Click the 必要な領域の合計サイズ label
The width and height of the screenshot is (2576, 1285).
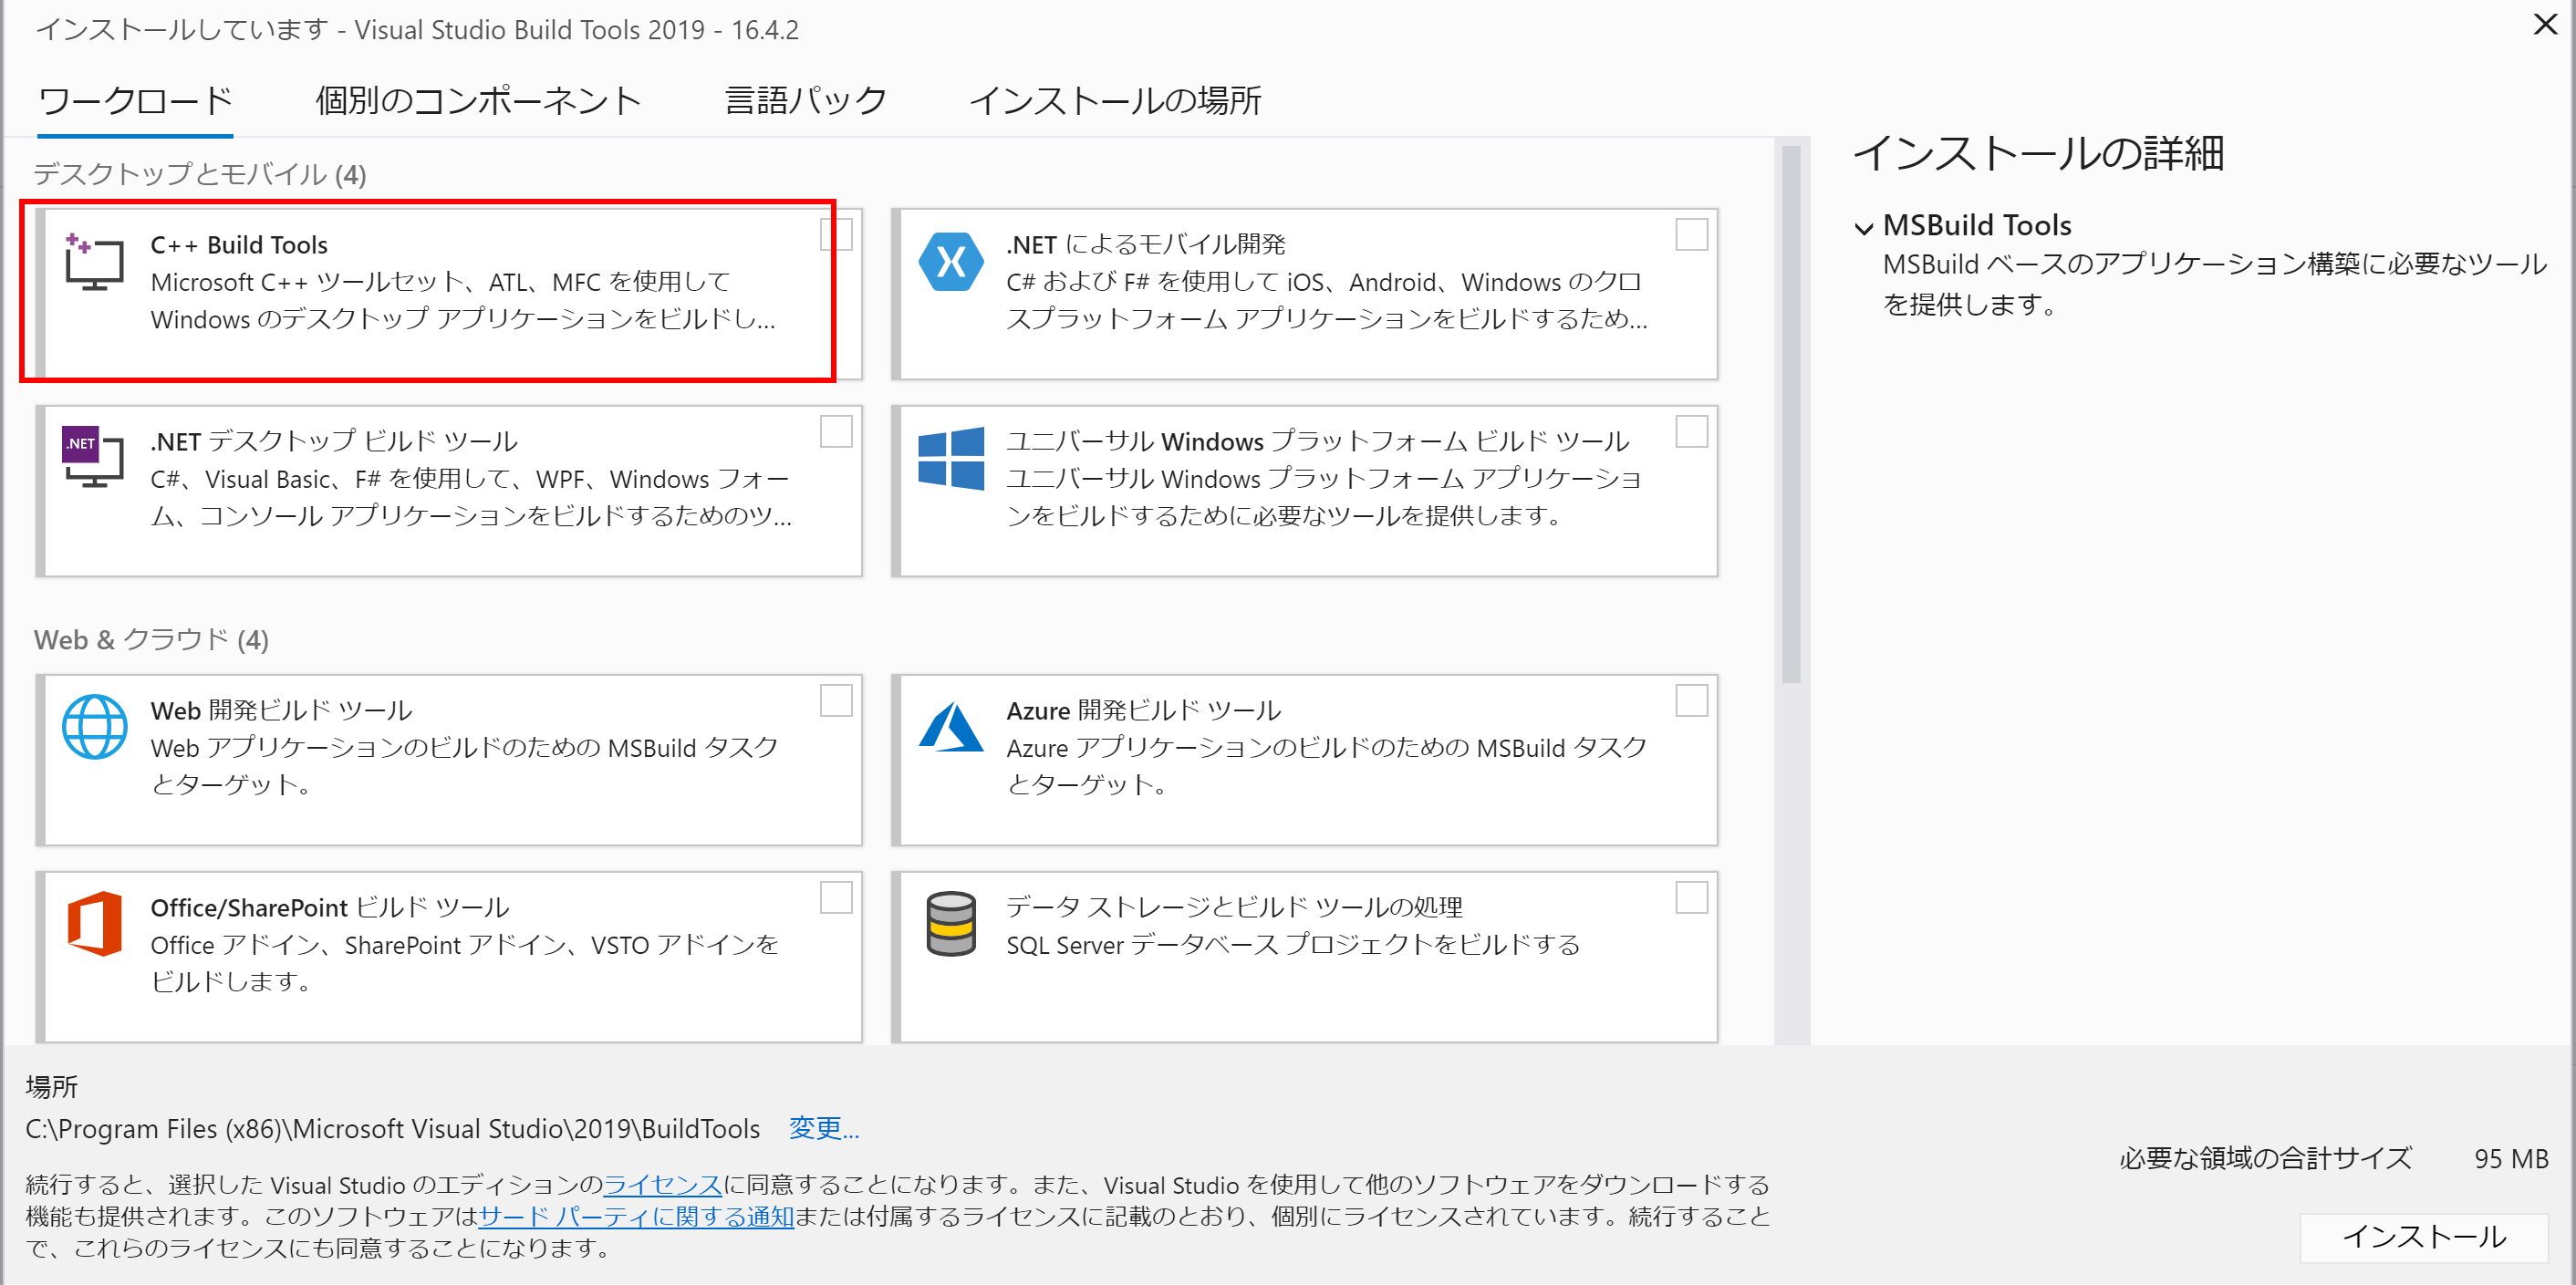coord(2266,1159)
